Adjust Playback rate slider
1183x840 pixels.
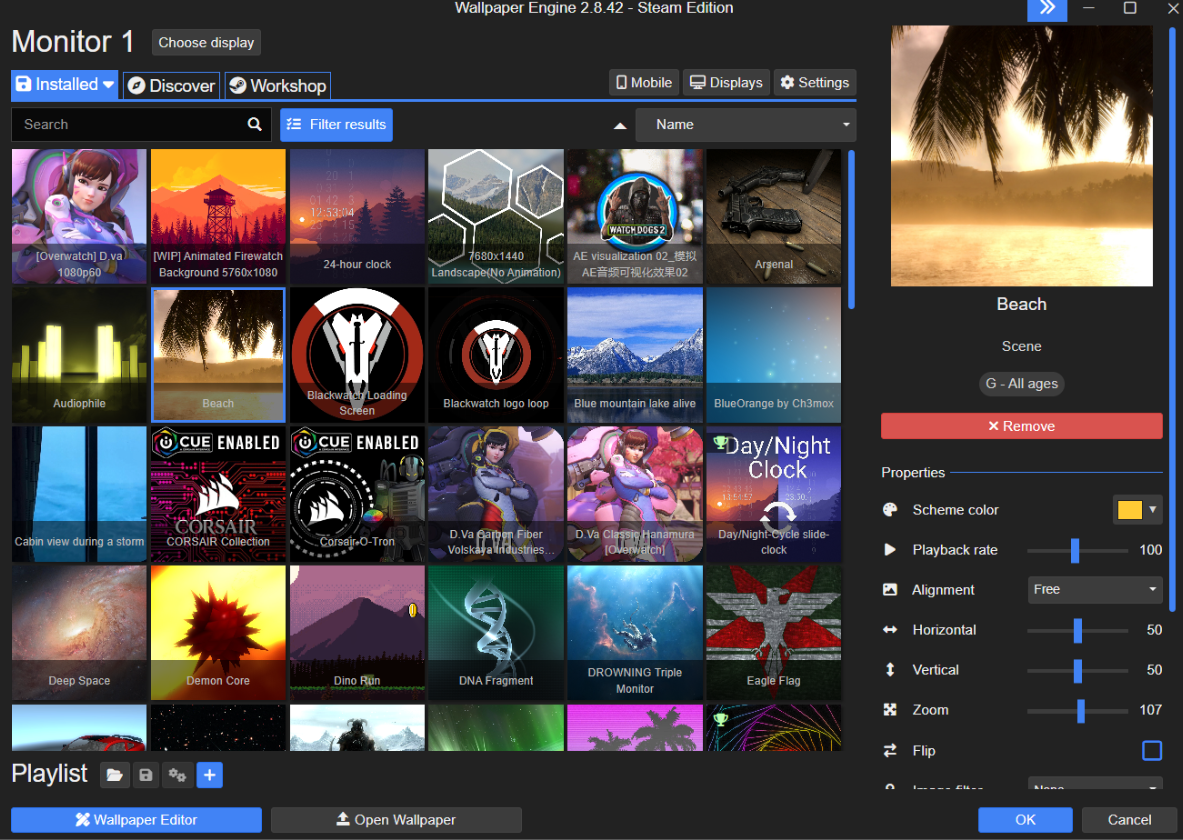1077,551
